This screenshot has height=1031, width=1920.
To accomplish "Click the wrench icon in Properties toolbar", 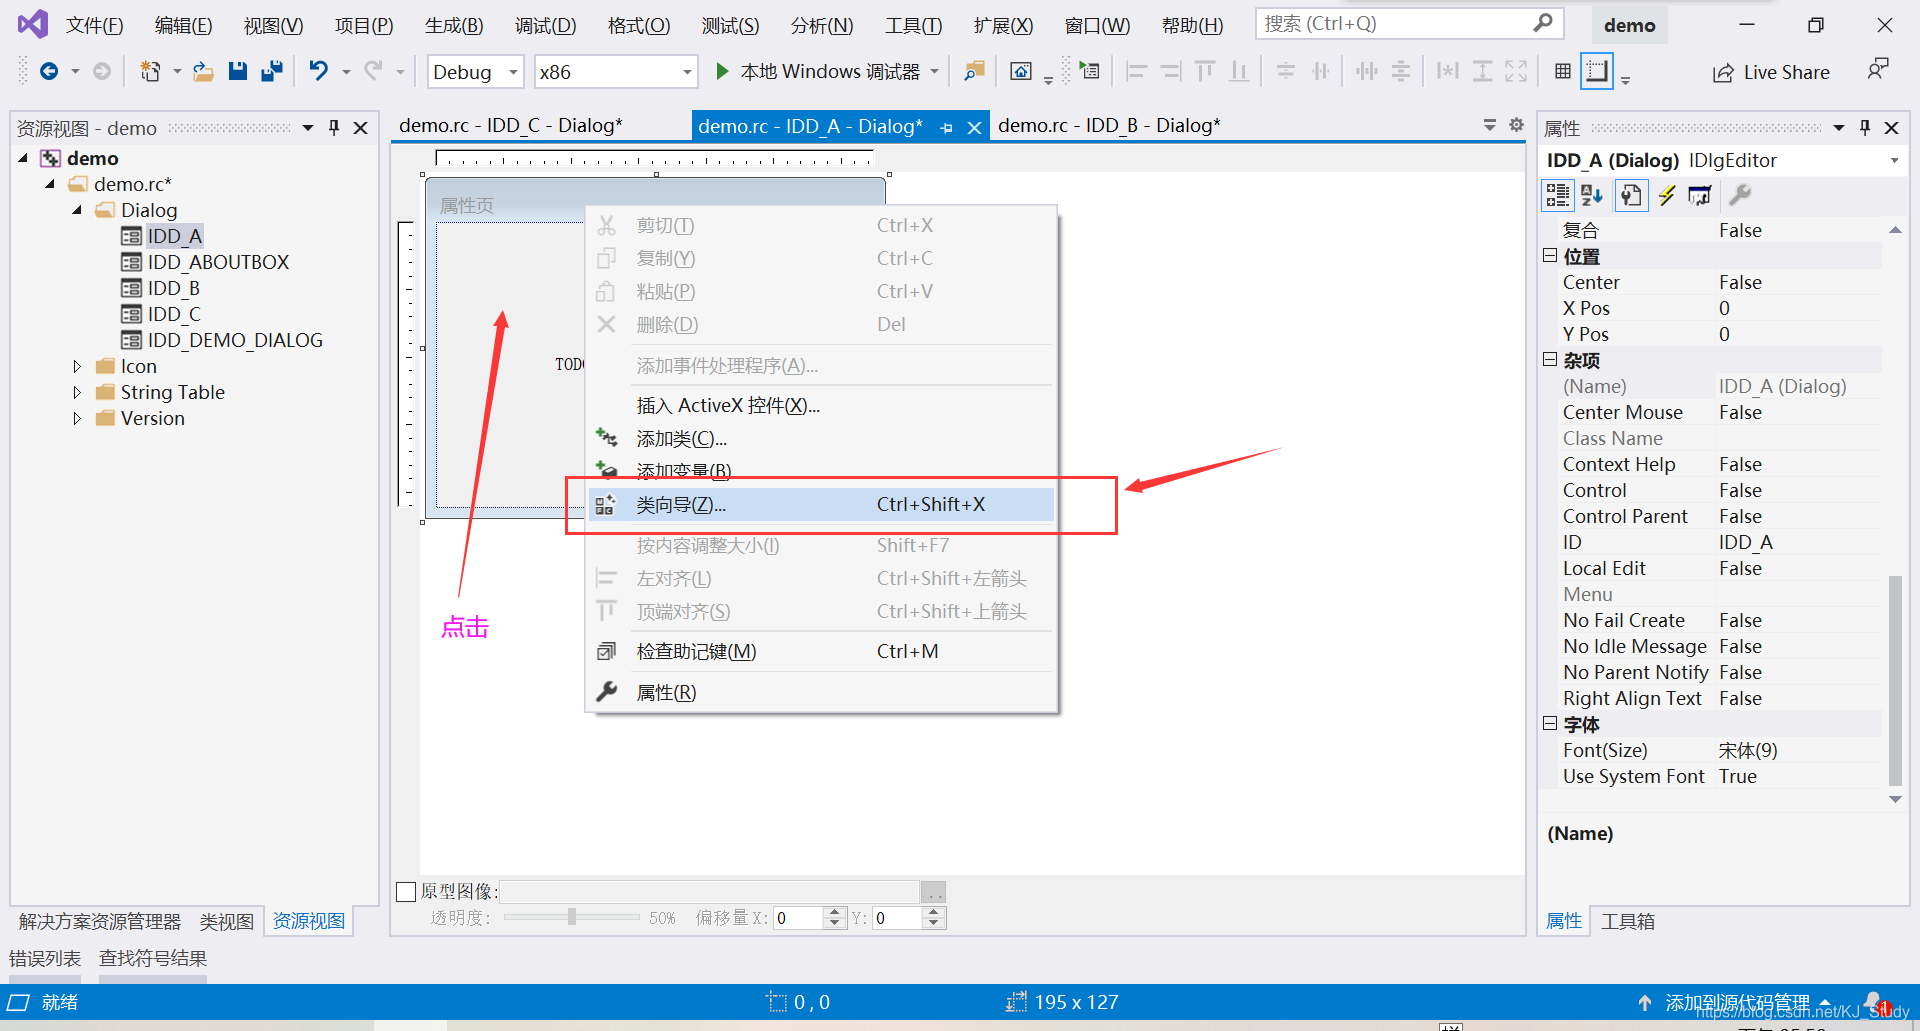I will (1740, 195).
